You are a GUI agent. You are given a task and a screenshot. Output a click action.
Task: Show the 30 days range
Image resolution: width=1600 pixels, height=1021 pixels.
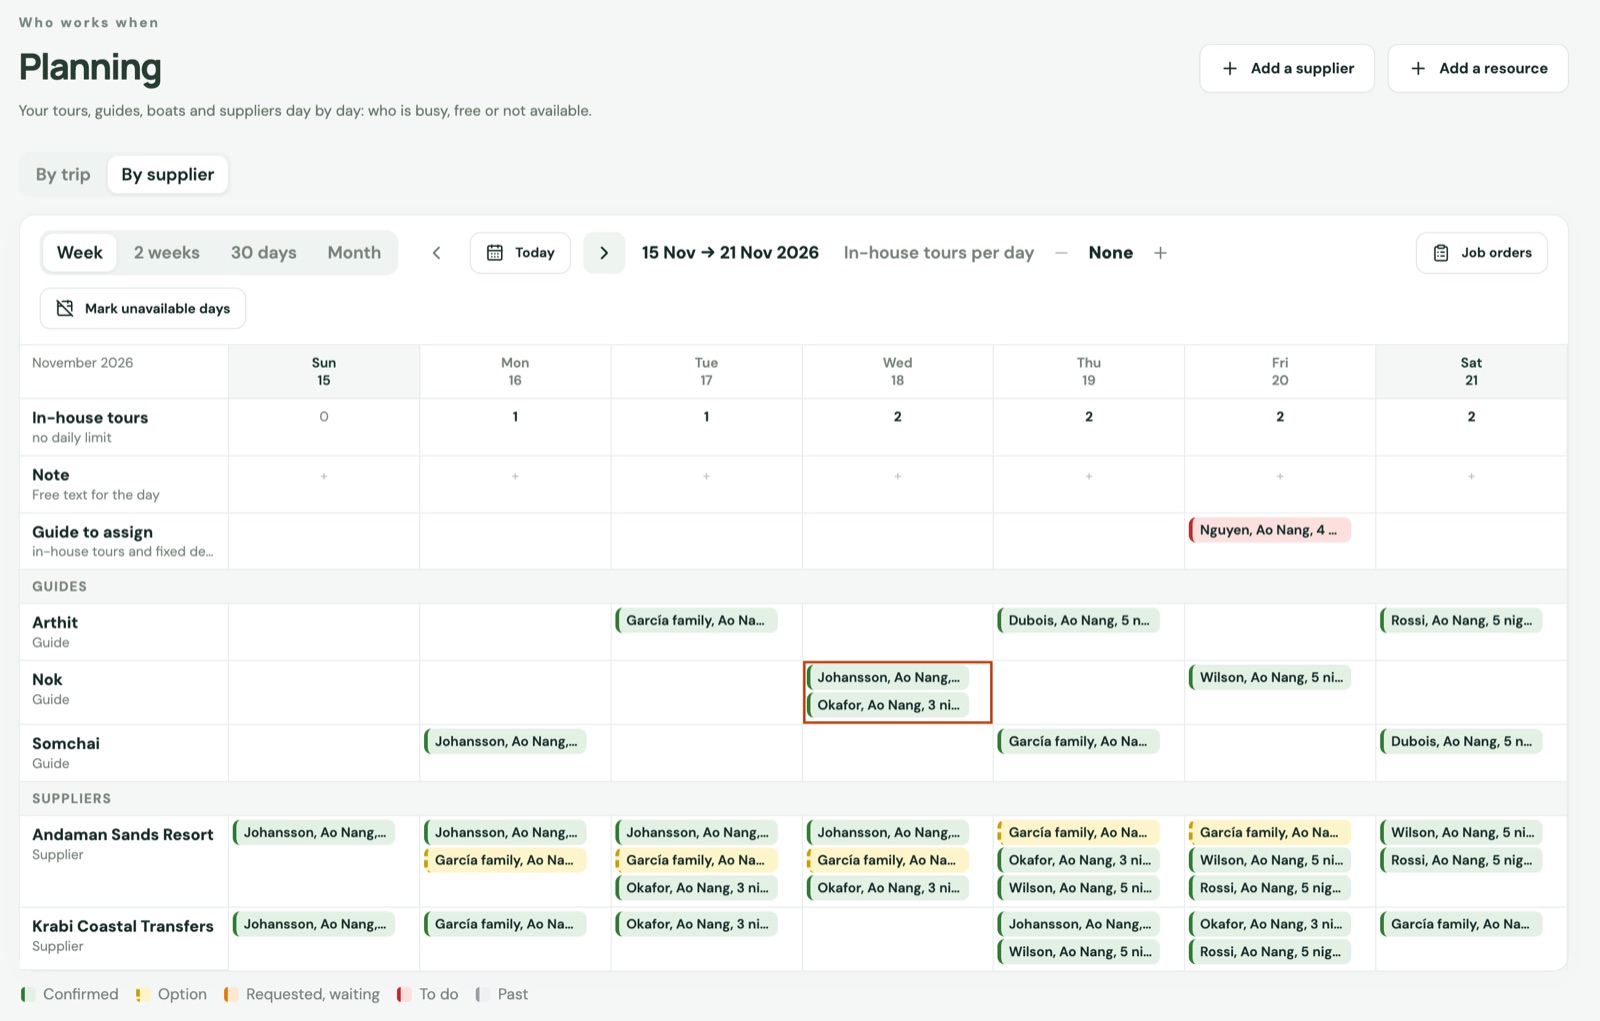[264, 253]
